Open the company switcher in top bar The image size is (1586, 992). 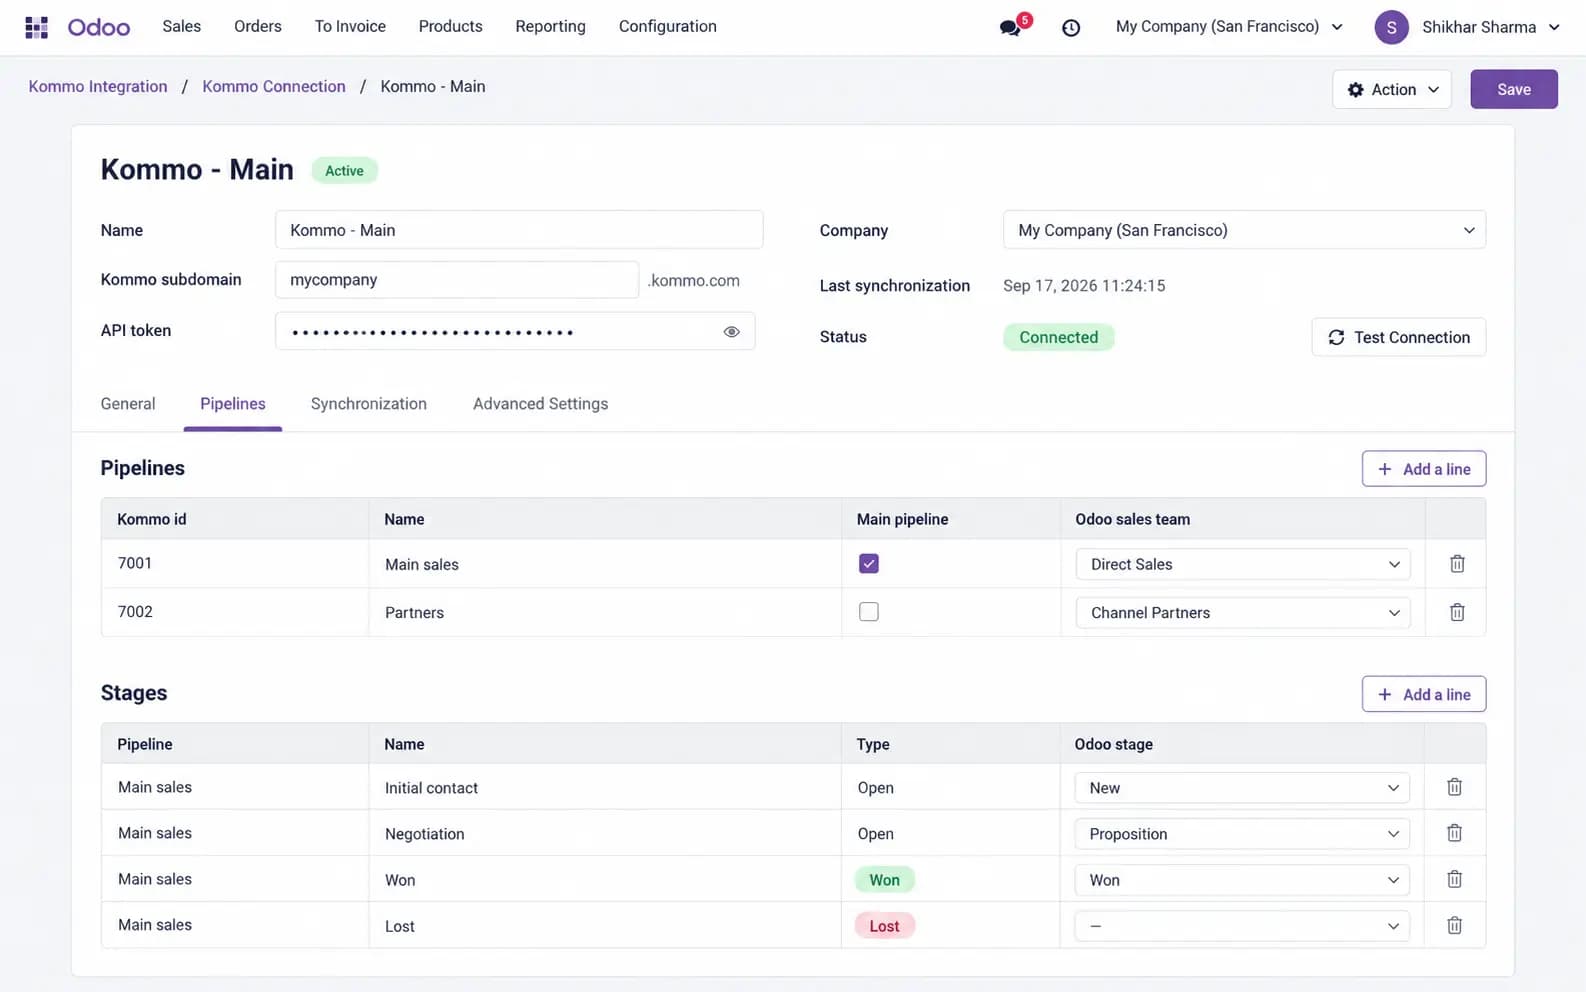[1229, 27]
